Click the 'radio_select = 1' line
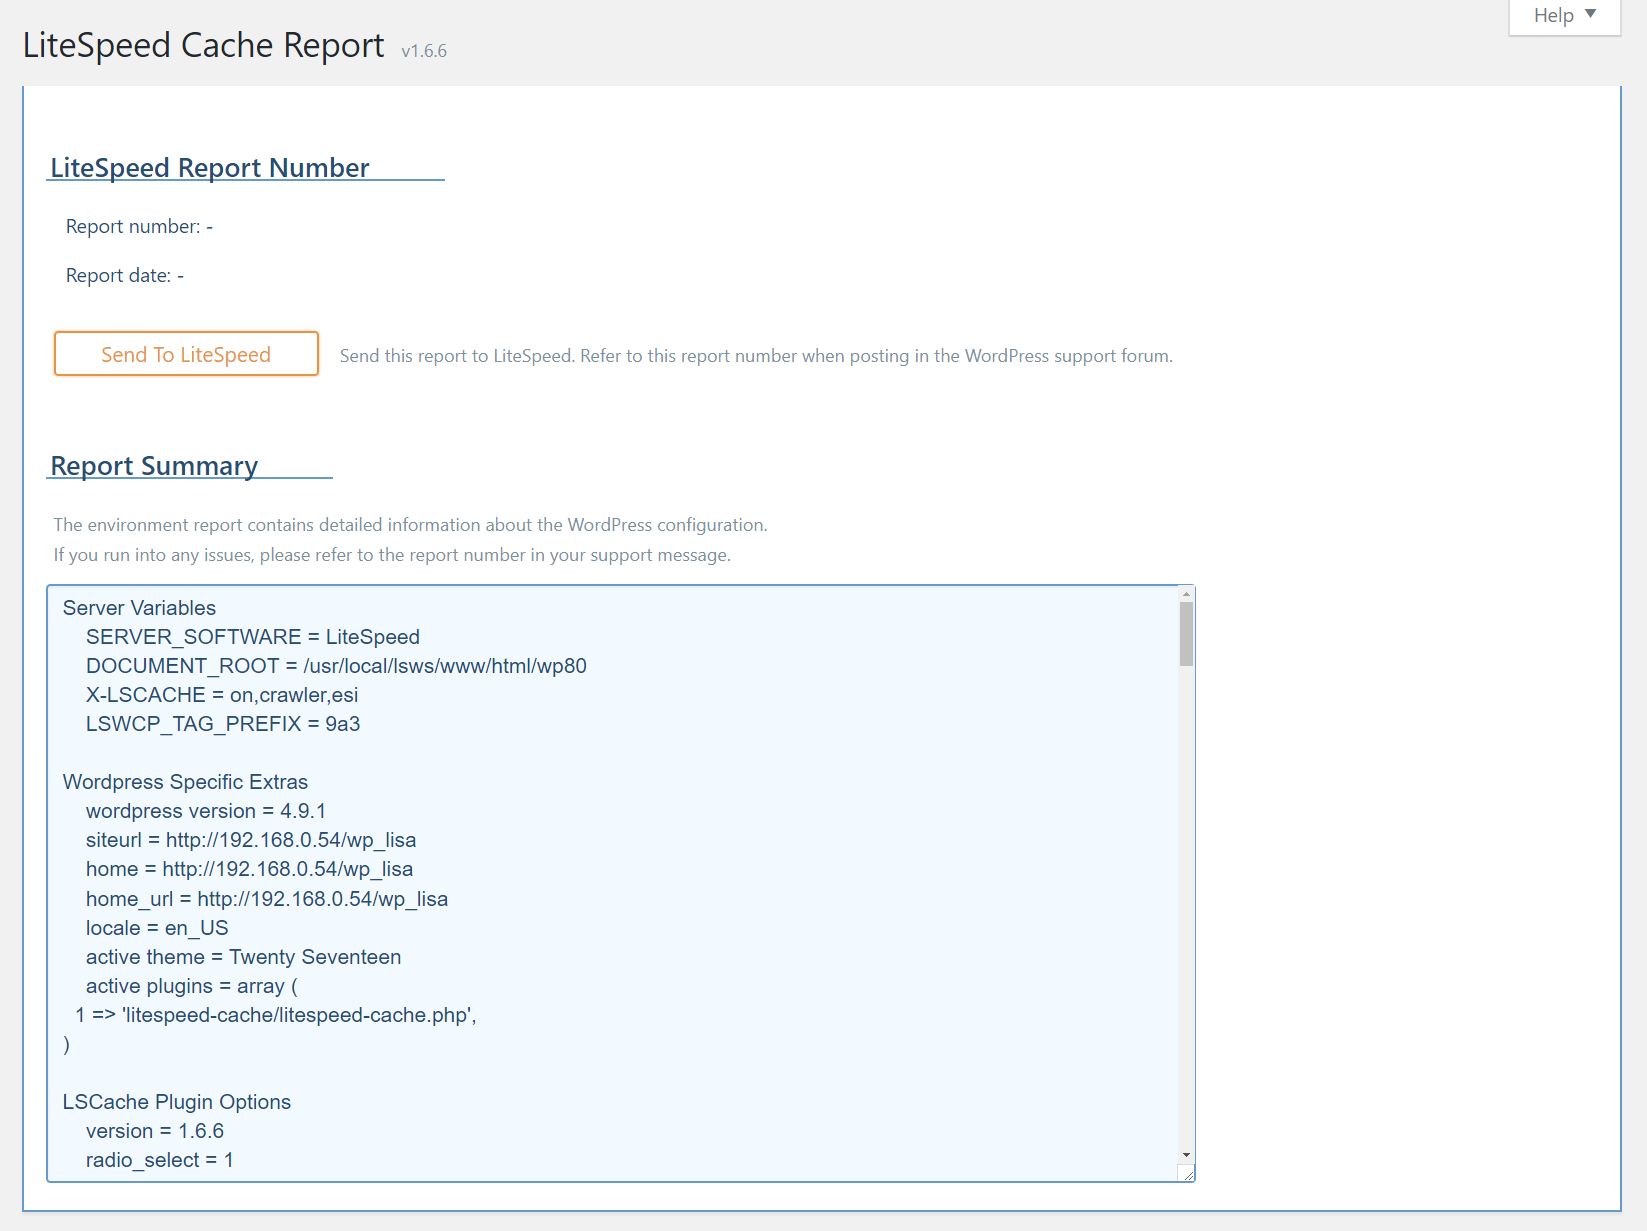This screenshot has height=1231, width=1647. click(160, 1160)
